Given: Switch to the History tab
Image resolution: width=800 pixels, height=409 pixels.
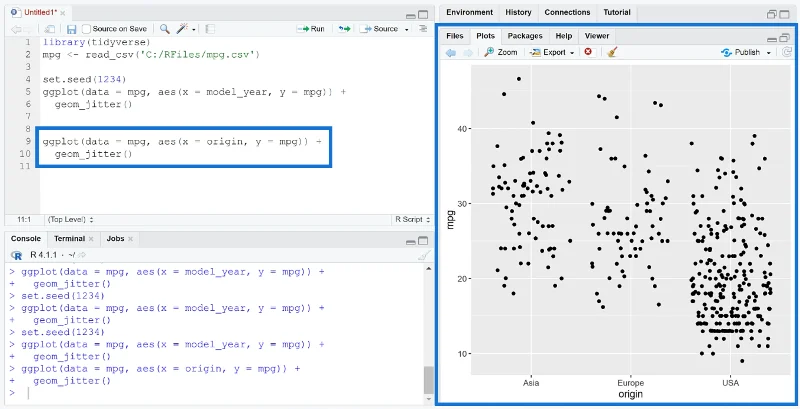Looking at the screenshot, I should [x=518, y=12].
